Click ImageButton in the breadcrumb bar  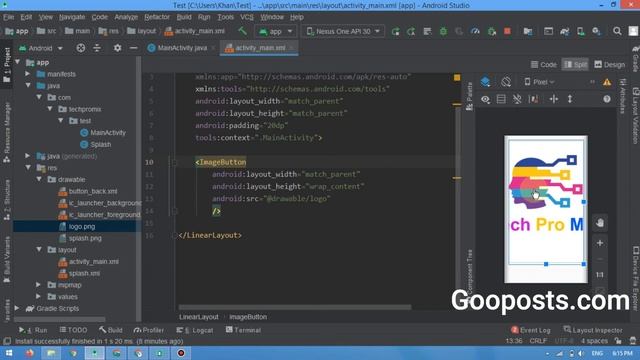[x=248, y=317]
